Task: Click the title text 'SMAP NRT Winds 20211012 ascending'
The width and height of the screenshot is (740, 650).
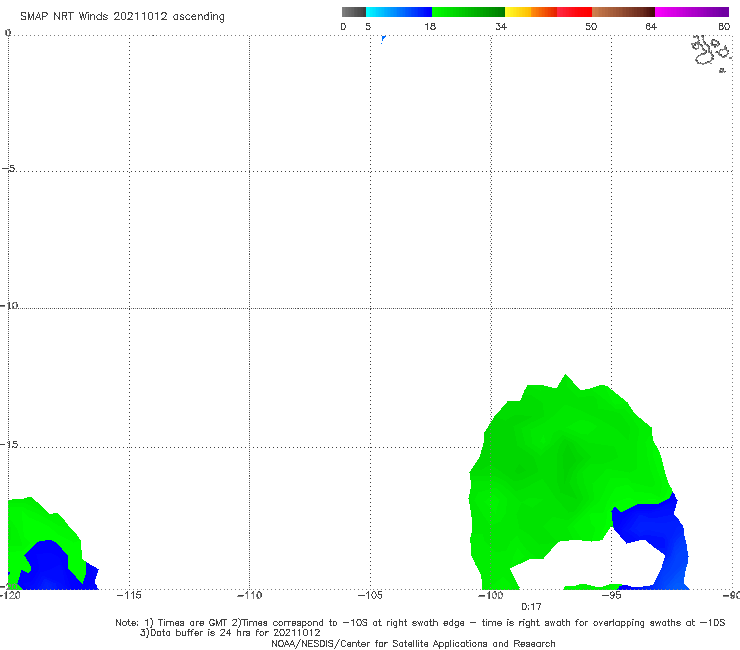Action: [x=122, y=16]
